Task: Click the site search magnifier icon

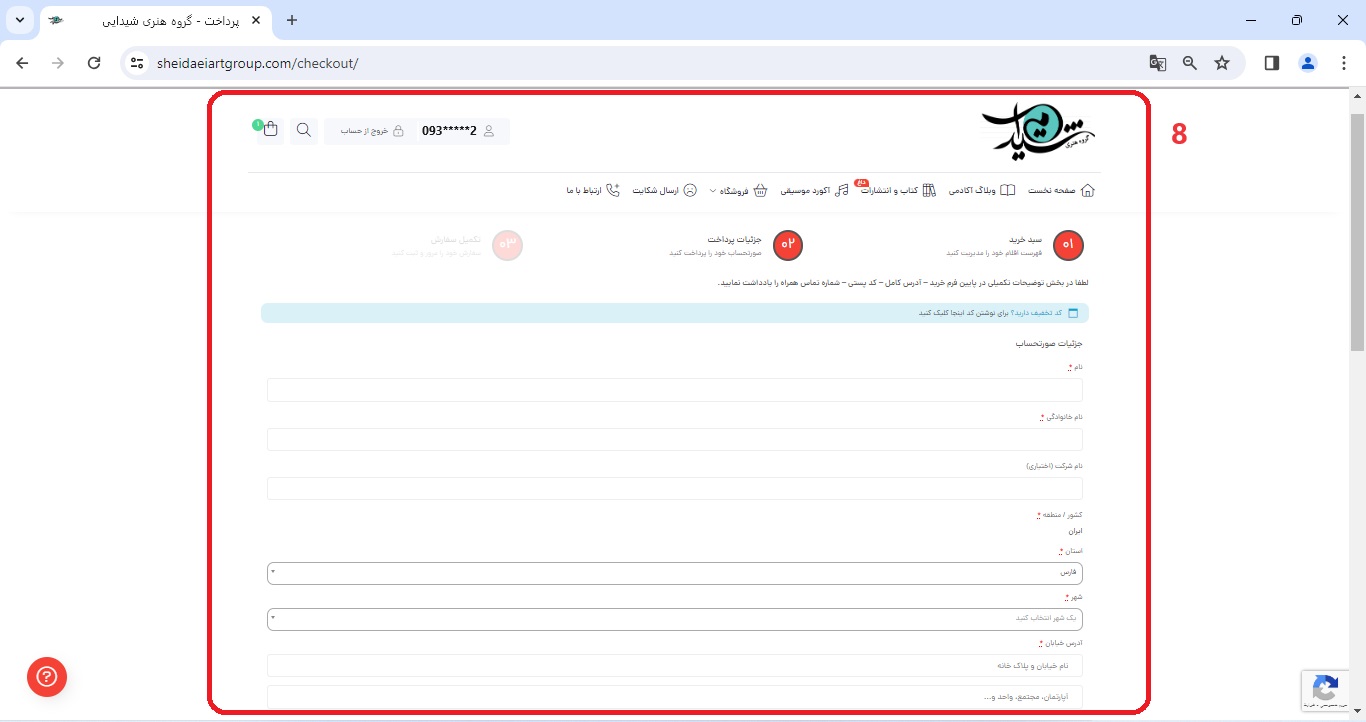Action: point(304,131)
